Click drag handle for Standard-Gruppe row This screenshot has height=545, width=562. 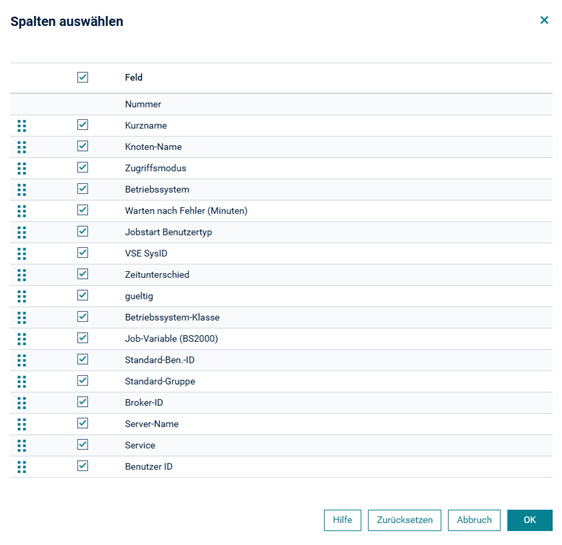[x=22, y=382]
